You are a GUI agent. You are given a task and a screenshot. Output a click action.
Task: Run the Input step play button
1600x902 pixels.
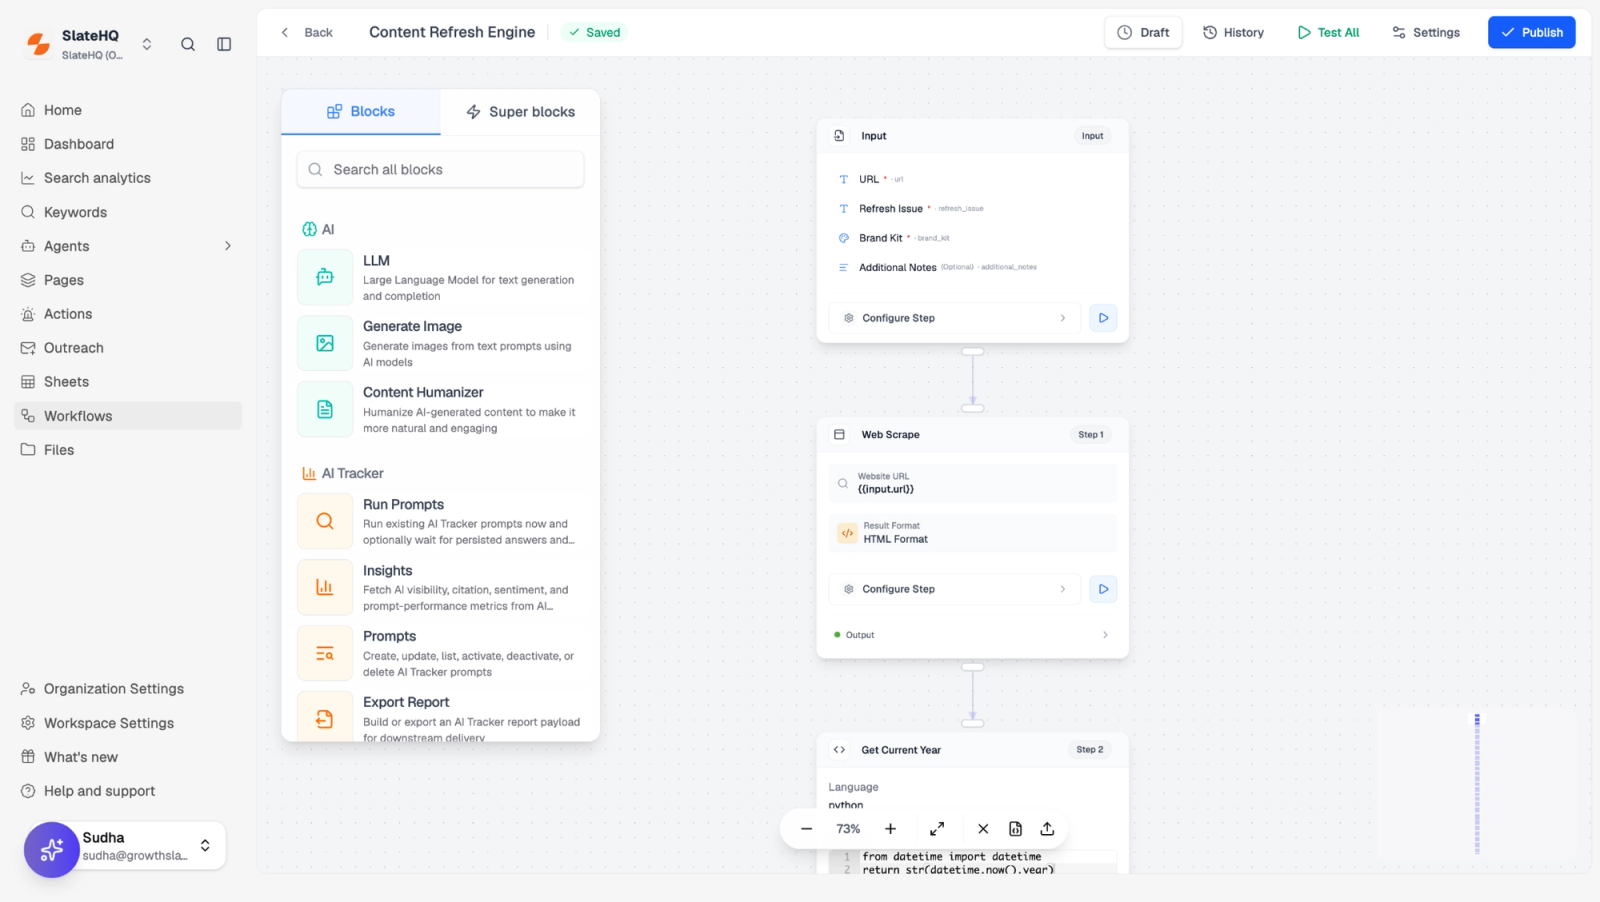pos(1103,318)
